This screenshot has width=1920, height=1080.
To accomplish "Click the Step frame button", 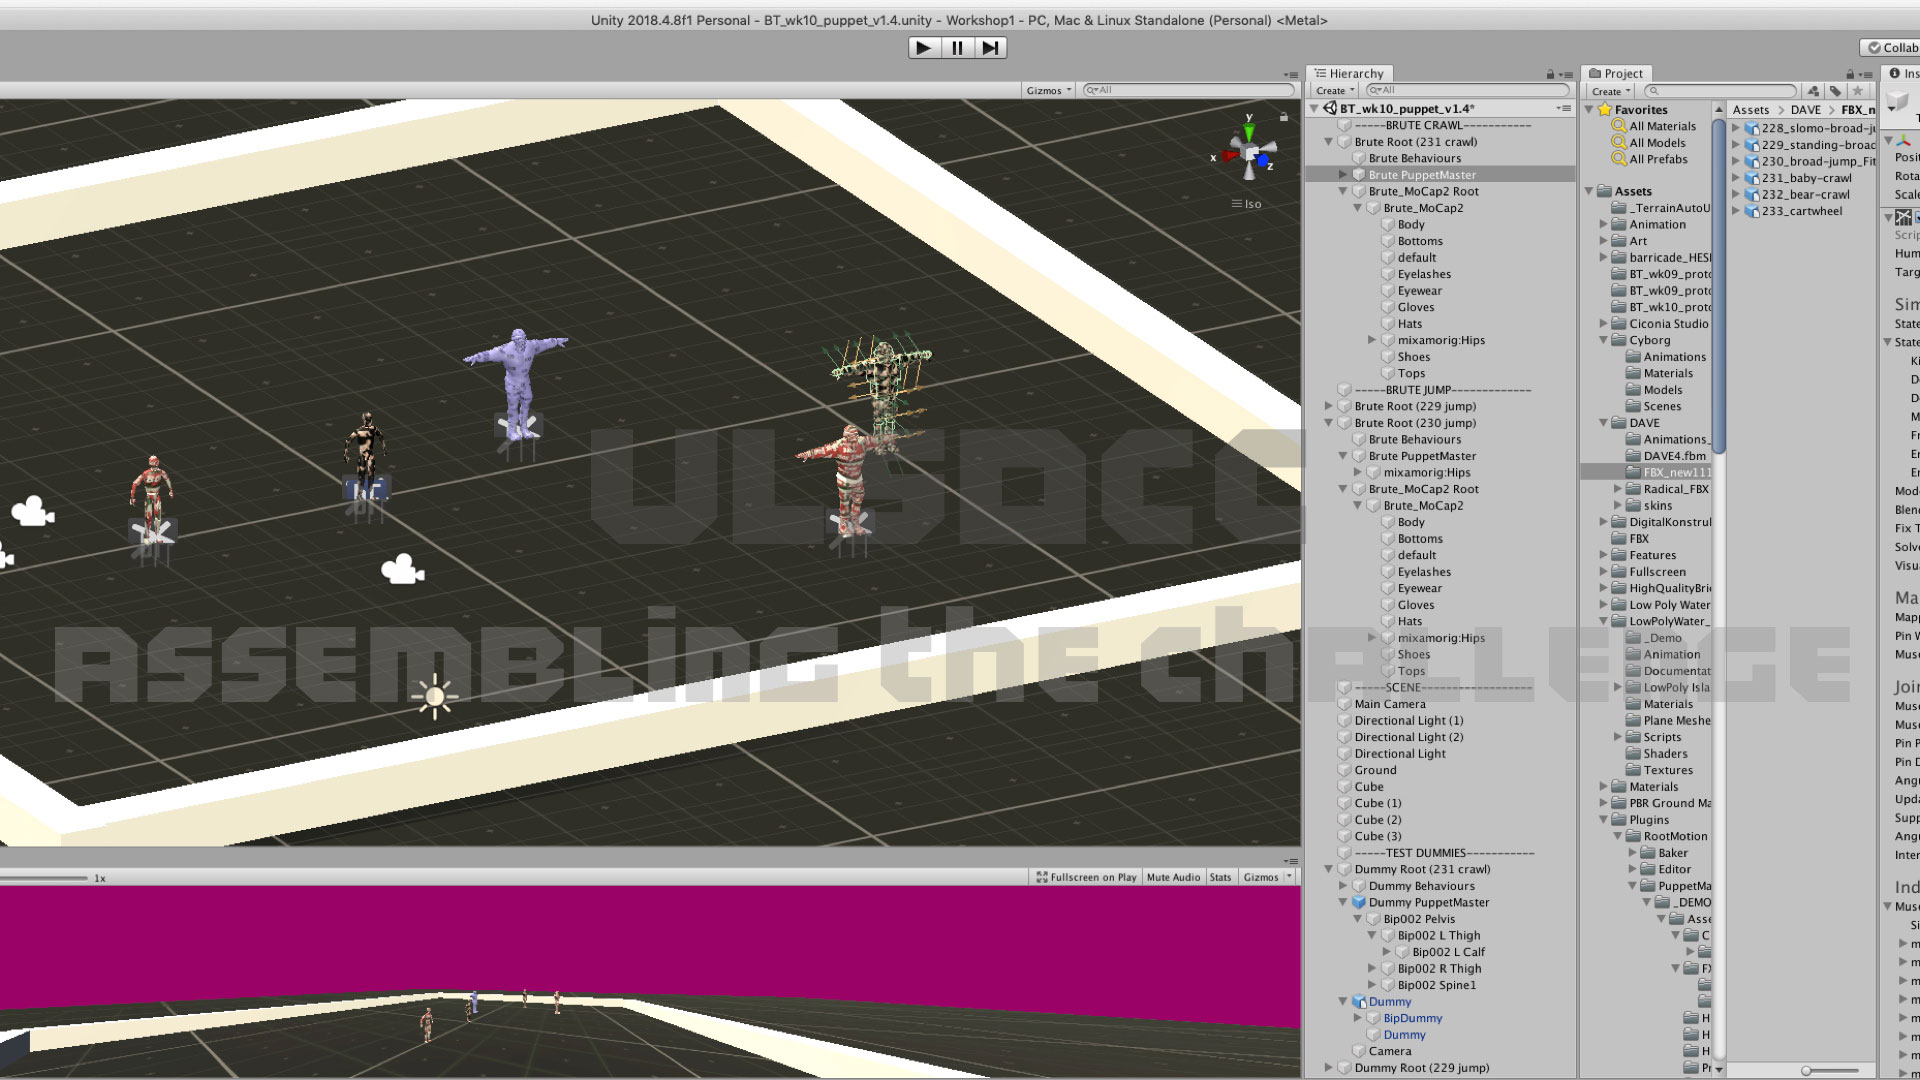I will (x=990, y=48).
